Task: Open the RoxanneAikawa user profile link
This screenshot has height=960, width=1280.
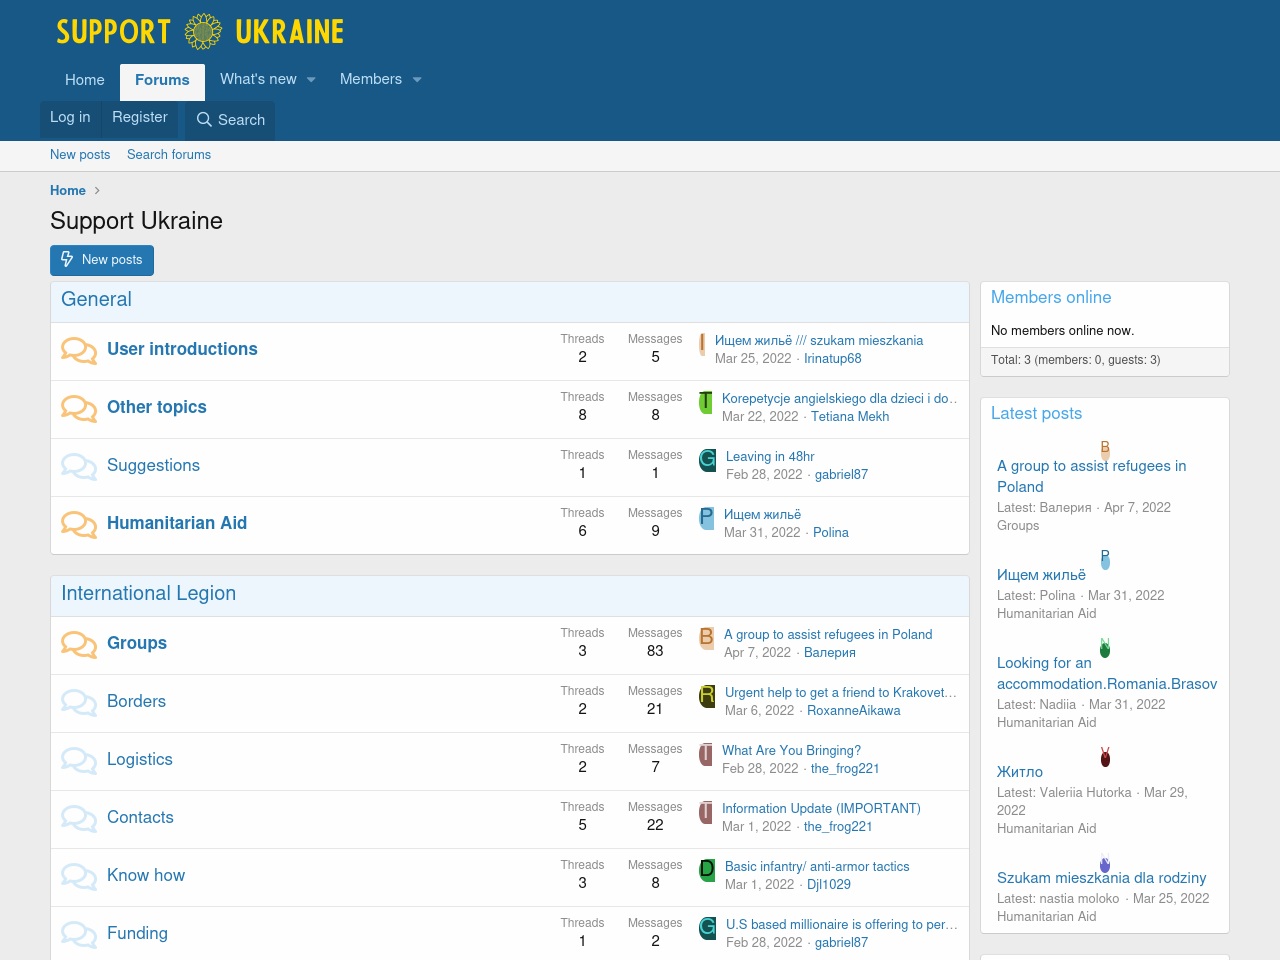Action: click(x=854, y=711)
